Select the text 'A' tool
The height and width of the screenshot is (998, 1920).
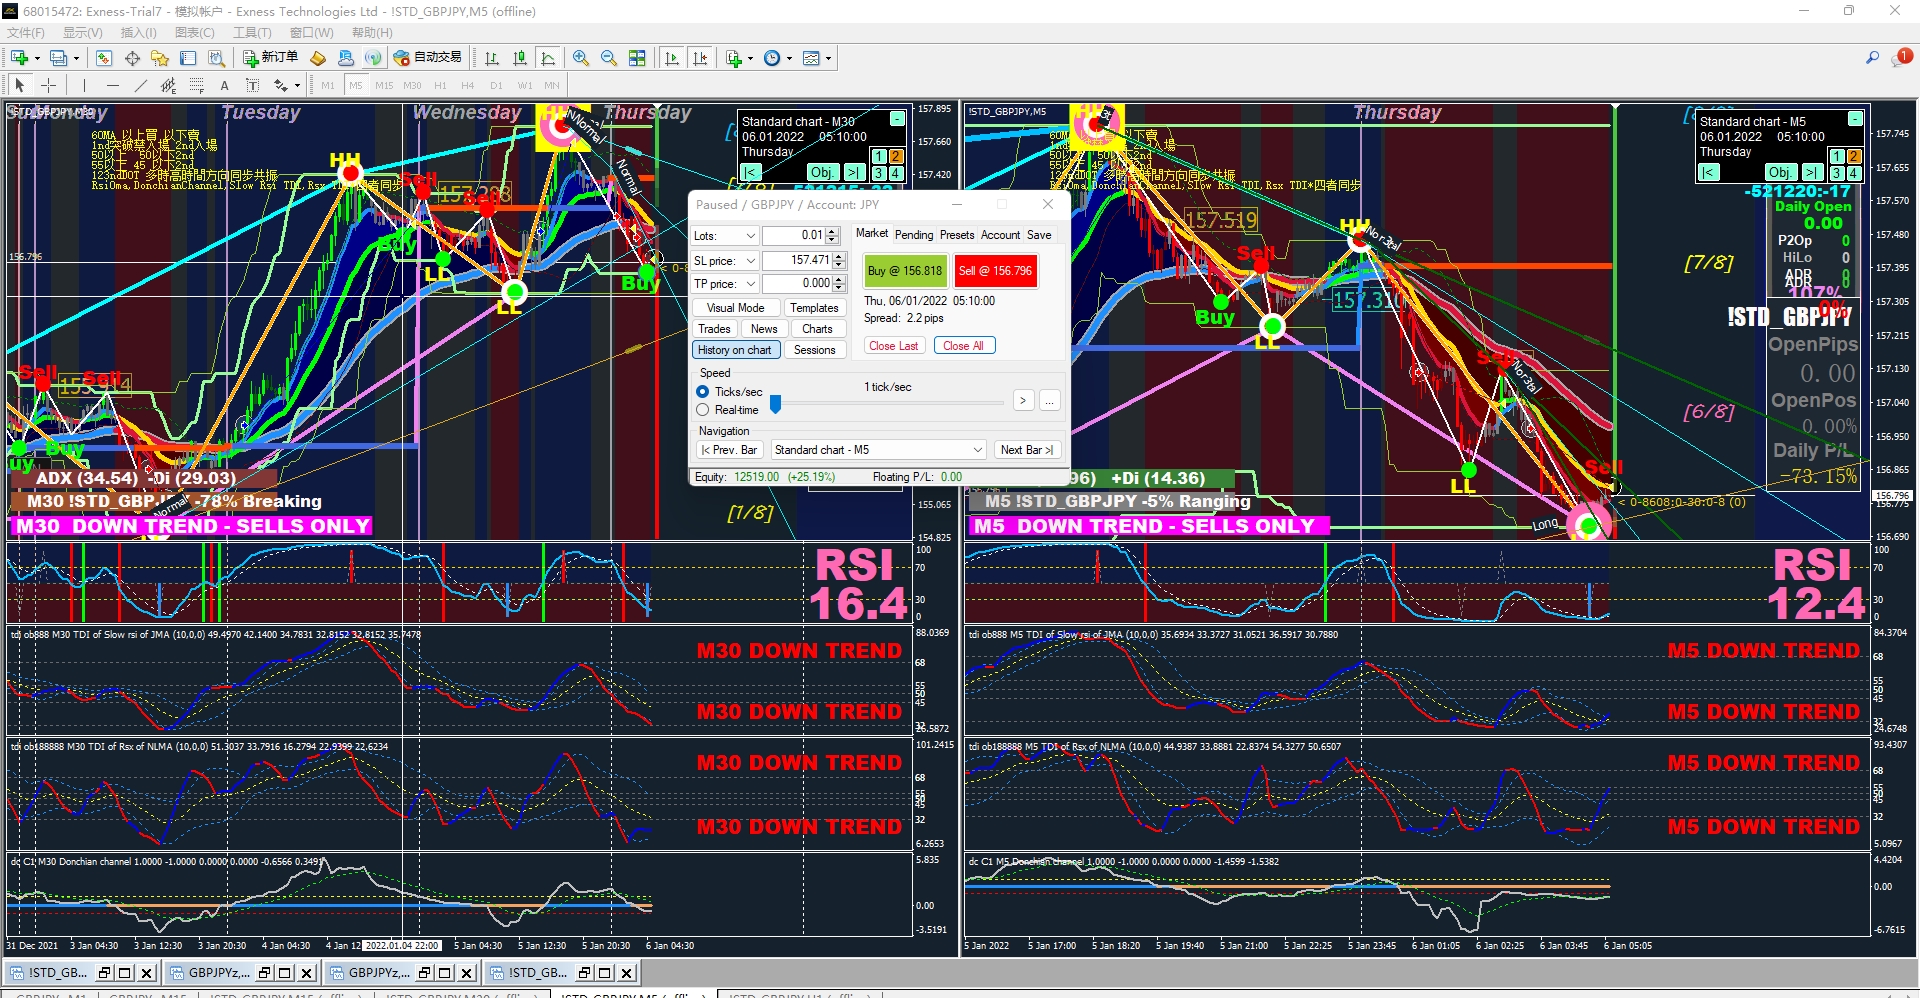coord(224,85)
